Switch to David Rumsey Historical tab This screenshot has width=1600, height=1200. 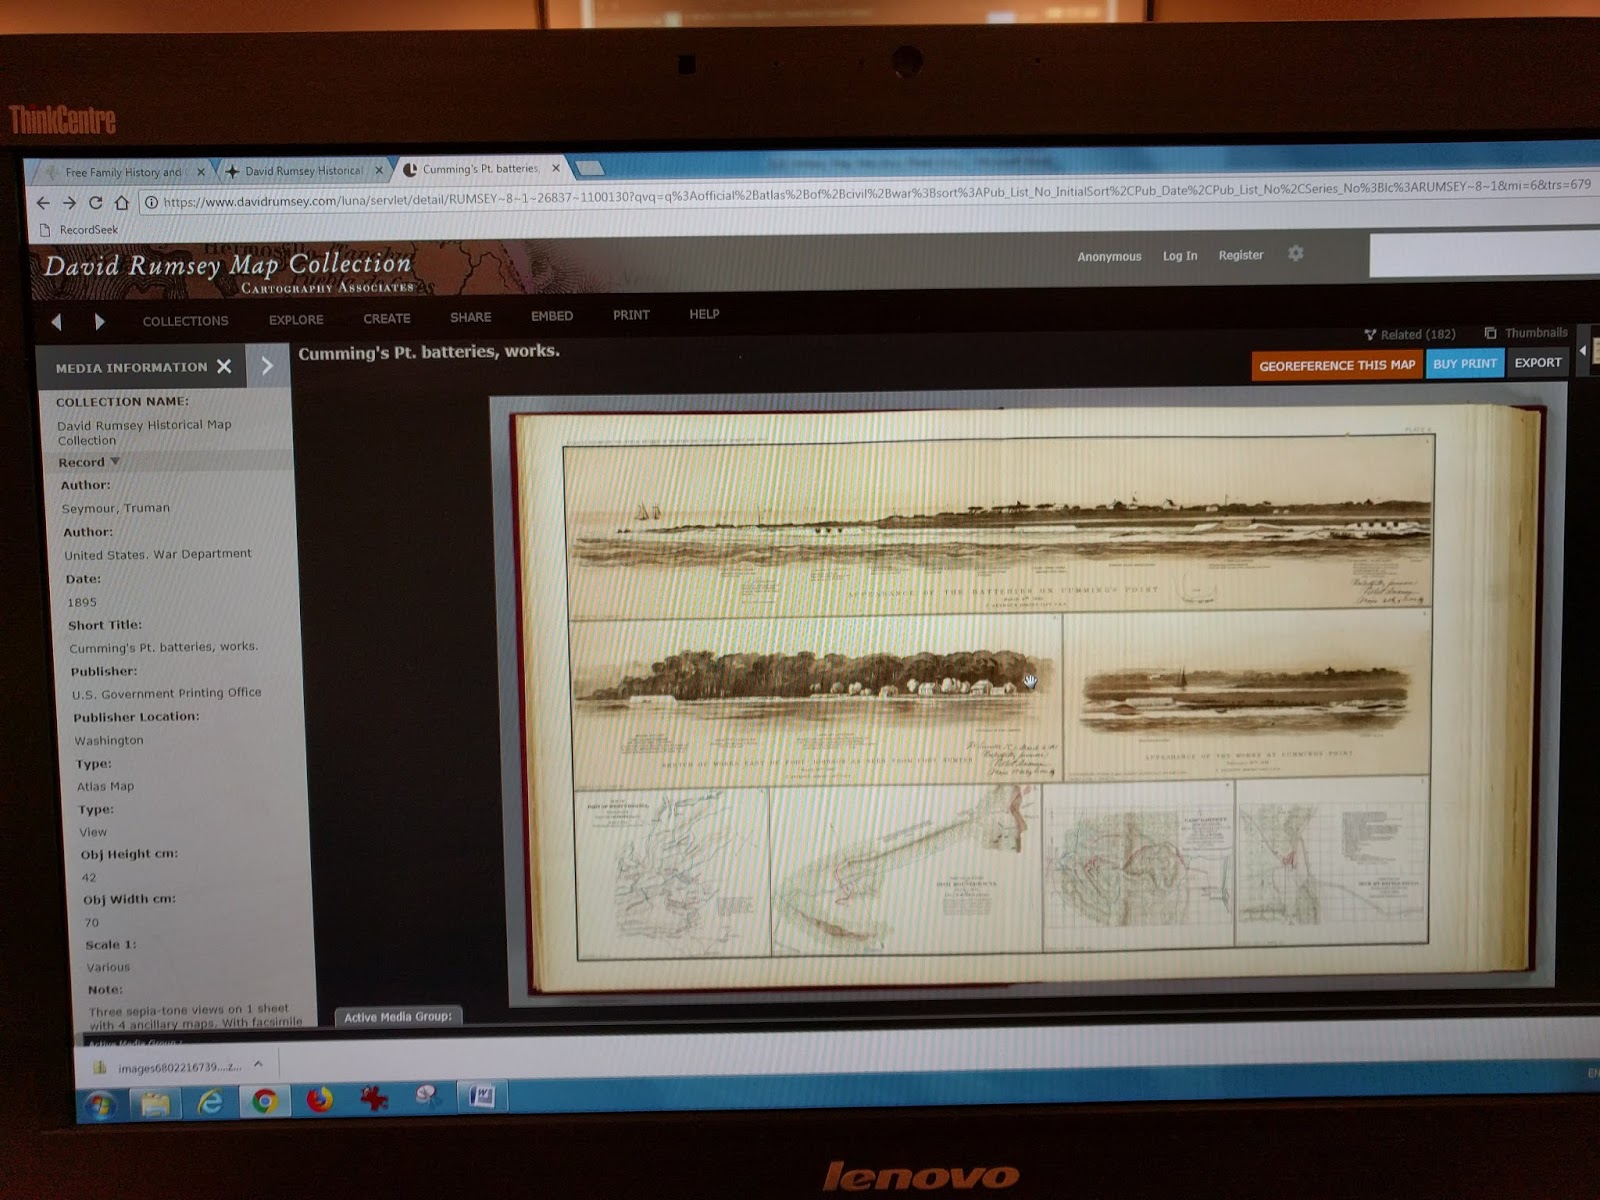302,171
